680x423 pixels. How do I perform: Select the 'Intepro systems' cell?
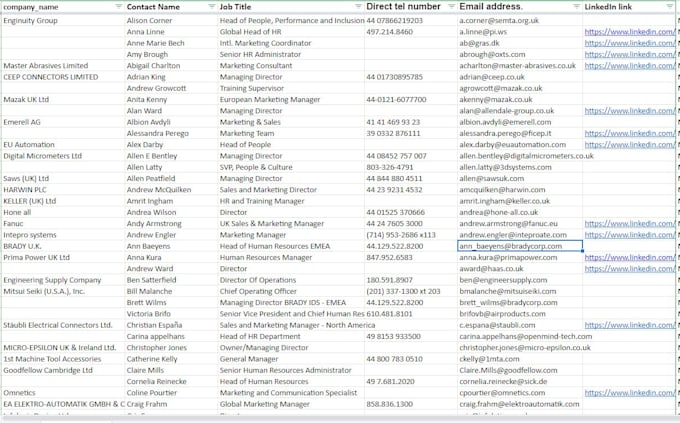click(62, 235)
